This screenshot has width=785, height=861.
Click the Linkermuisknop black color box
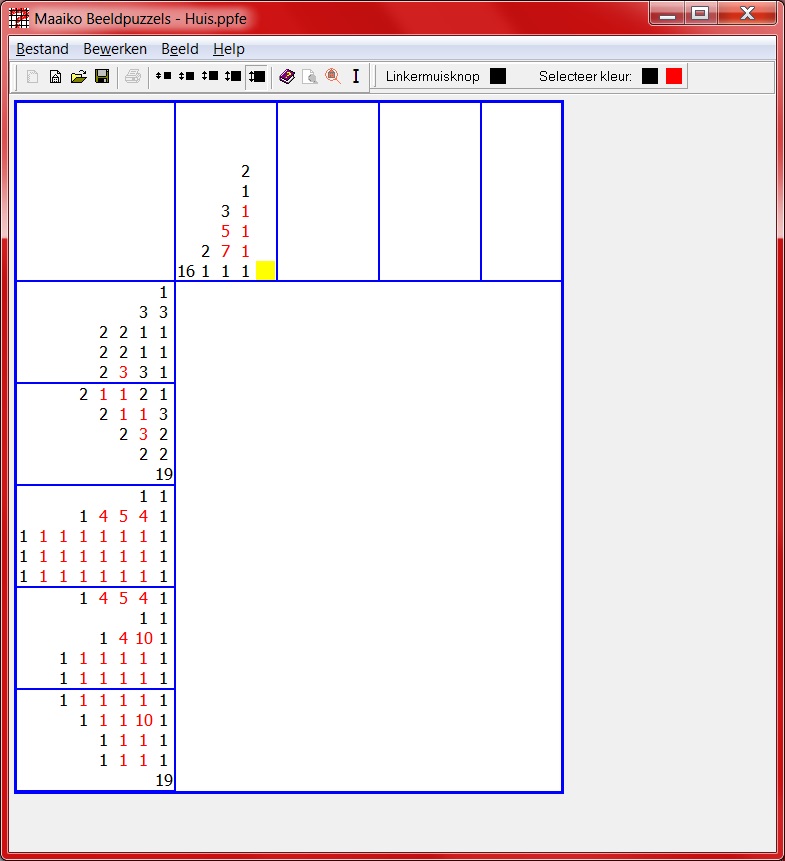498,76
